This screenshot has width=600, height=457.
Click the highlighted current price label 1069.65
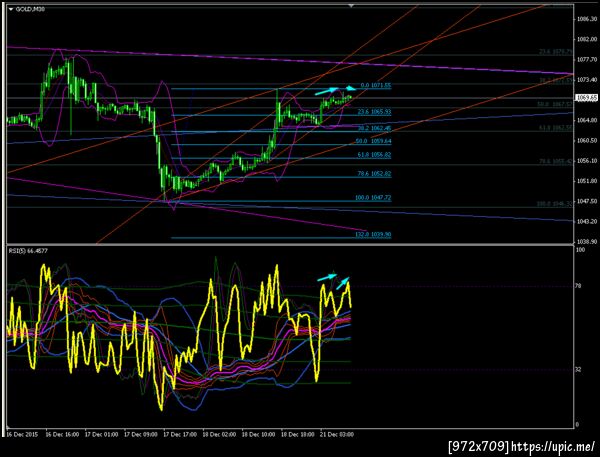click(587, 98)
